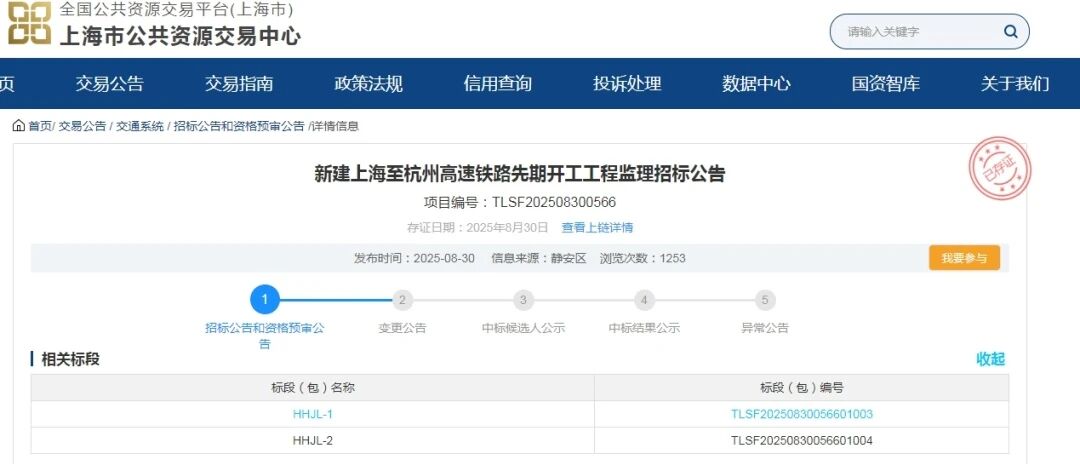
Task: Click the search magnifier icon
Action: (x=1010, y=32)
